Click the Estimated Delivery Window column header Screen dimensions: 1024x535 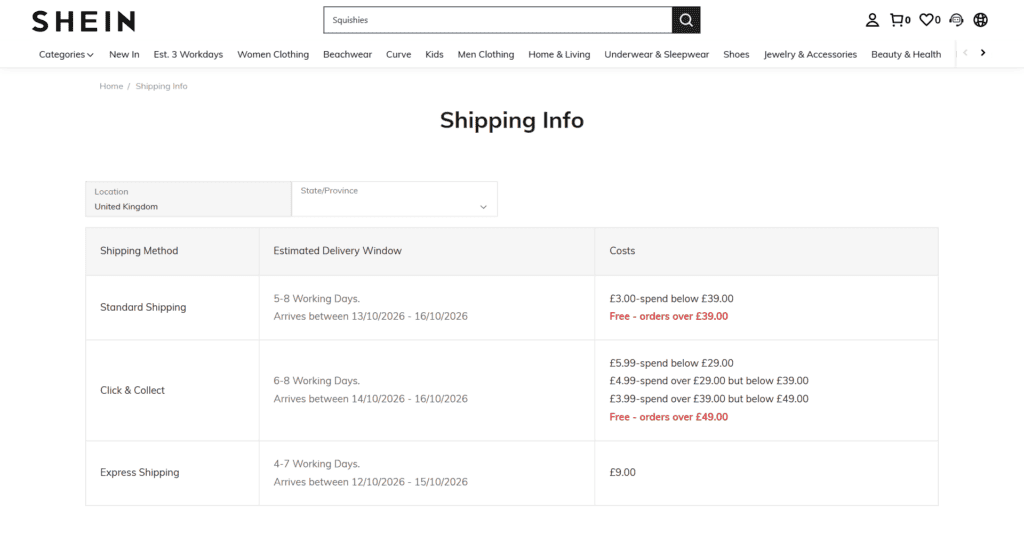tap(338, 251)
